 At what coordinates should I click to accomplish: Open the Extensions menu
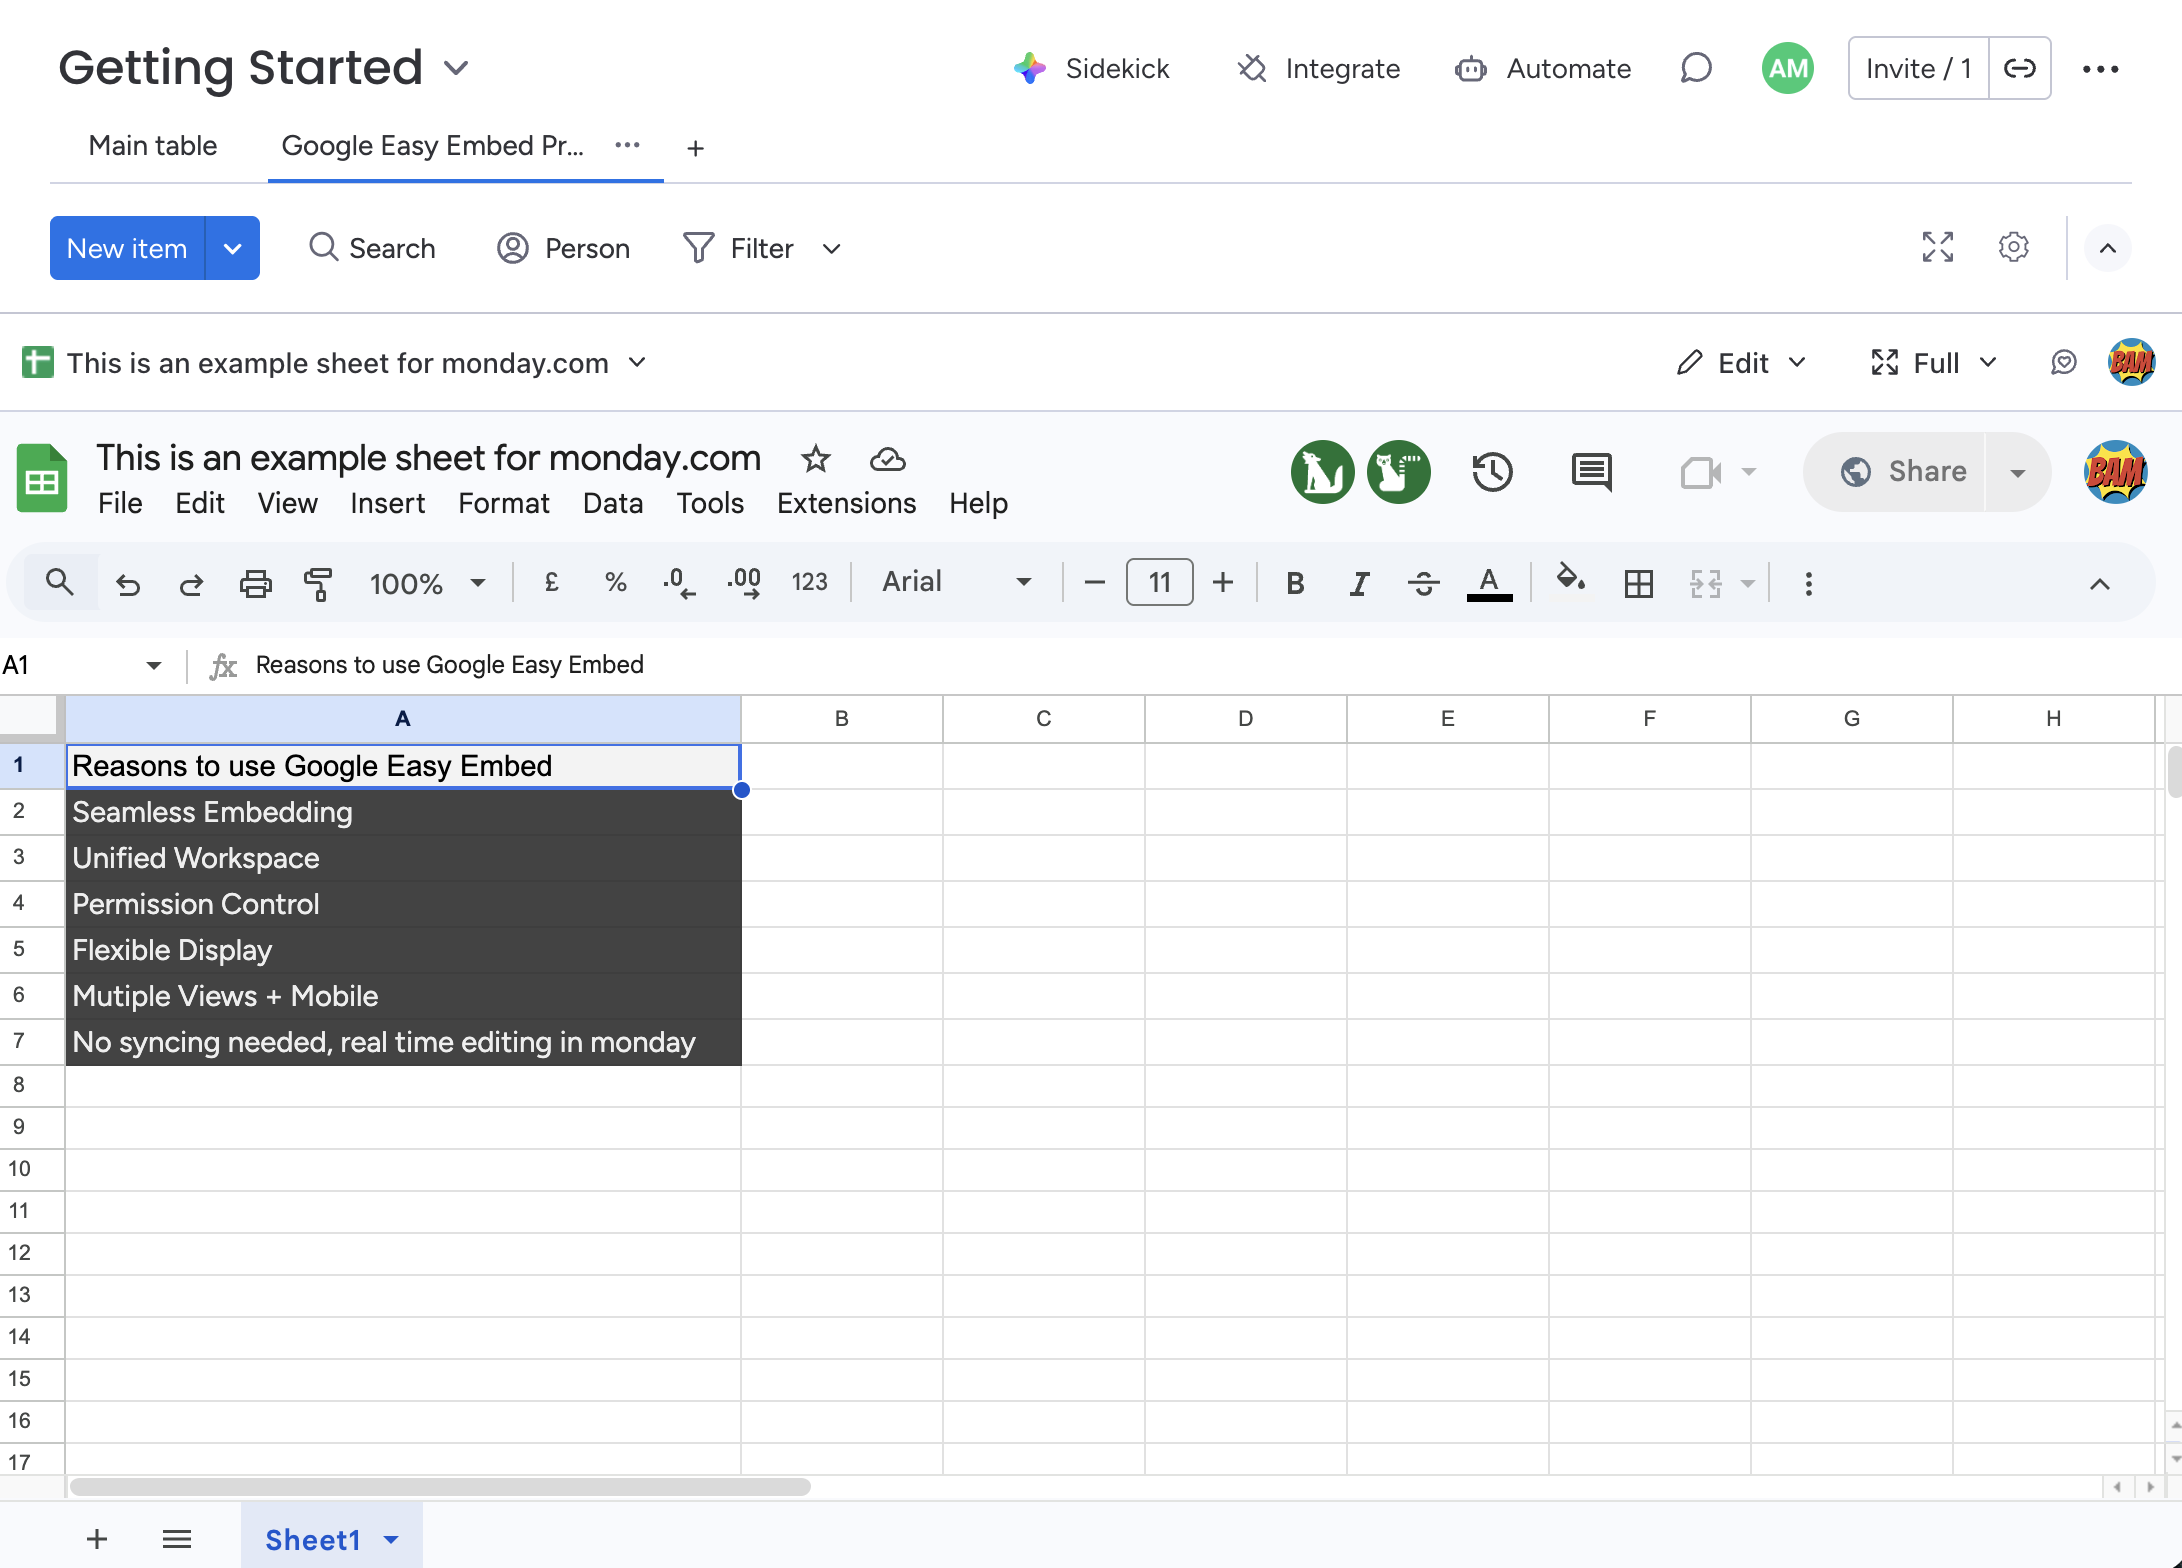pyautogui.click(x=846, y=503)
